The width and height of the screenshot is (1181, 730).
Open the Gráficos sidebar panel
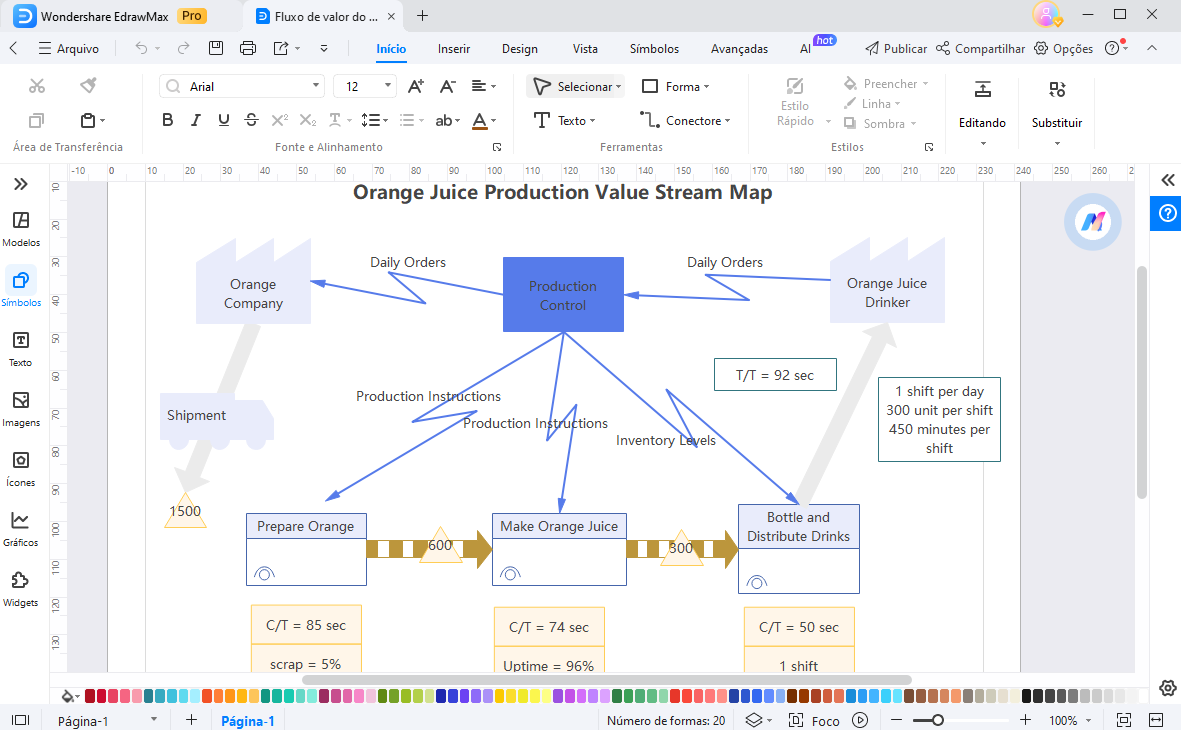click(20, 527)
